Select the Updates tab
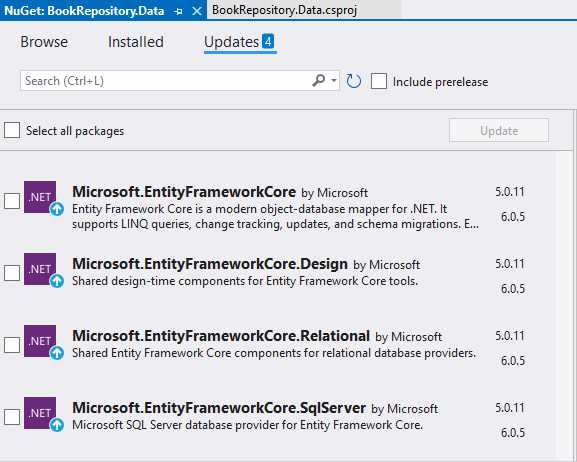The image size is (577, 462). (x=239, y=42)
